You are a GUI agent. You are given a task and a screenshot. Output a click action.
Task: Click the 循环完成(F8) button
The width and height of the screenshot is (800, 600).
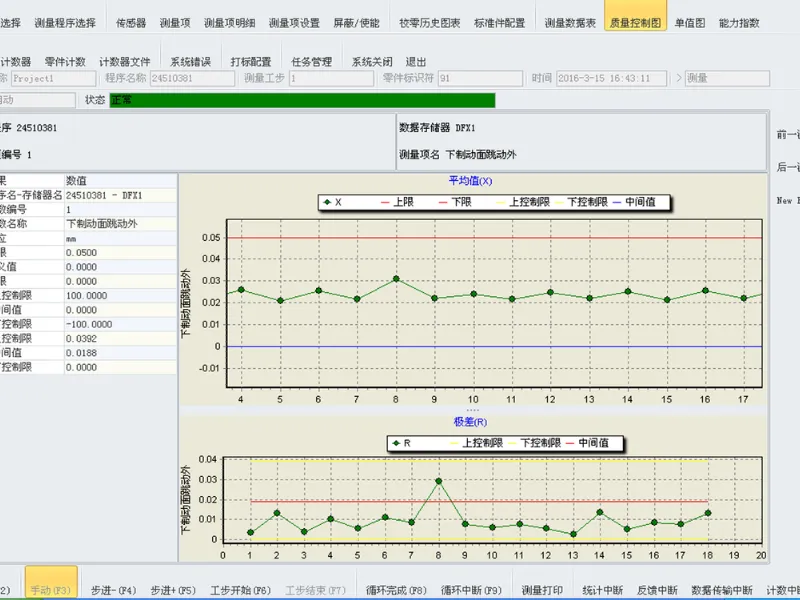pyautogui.click(x=396, y=590)
